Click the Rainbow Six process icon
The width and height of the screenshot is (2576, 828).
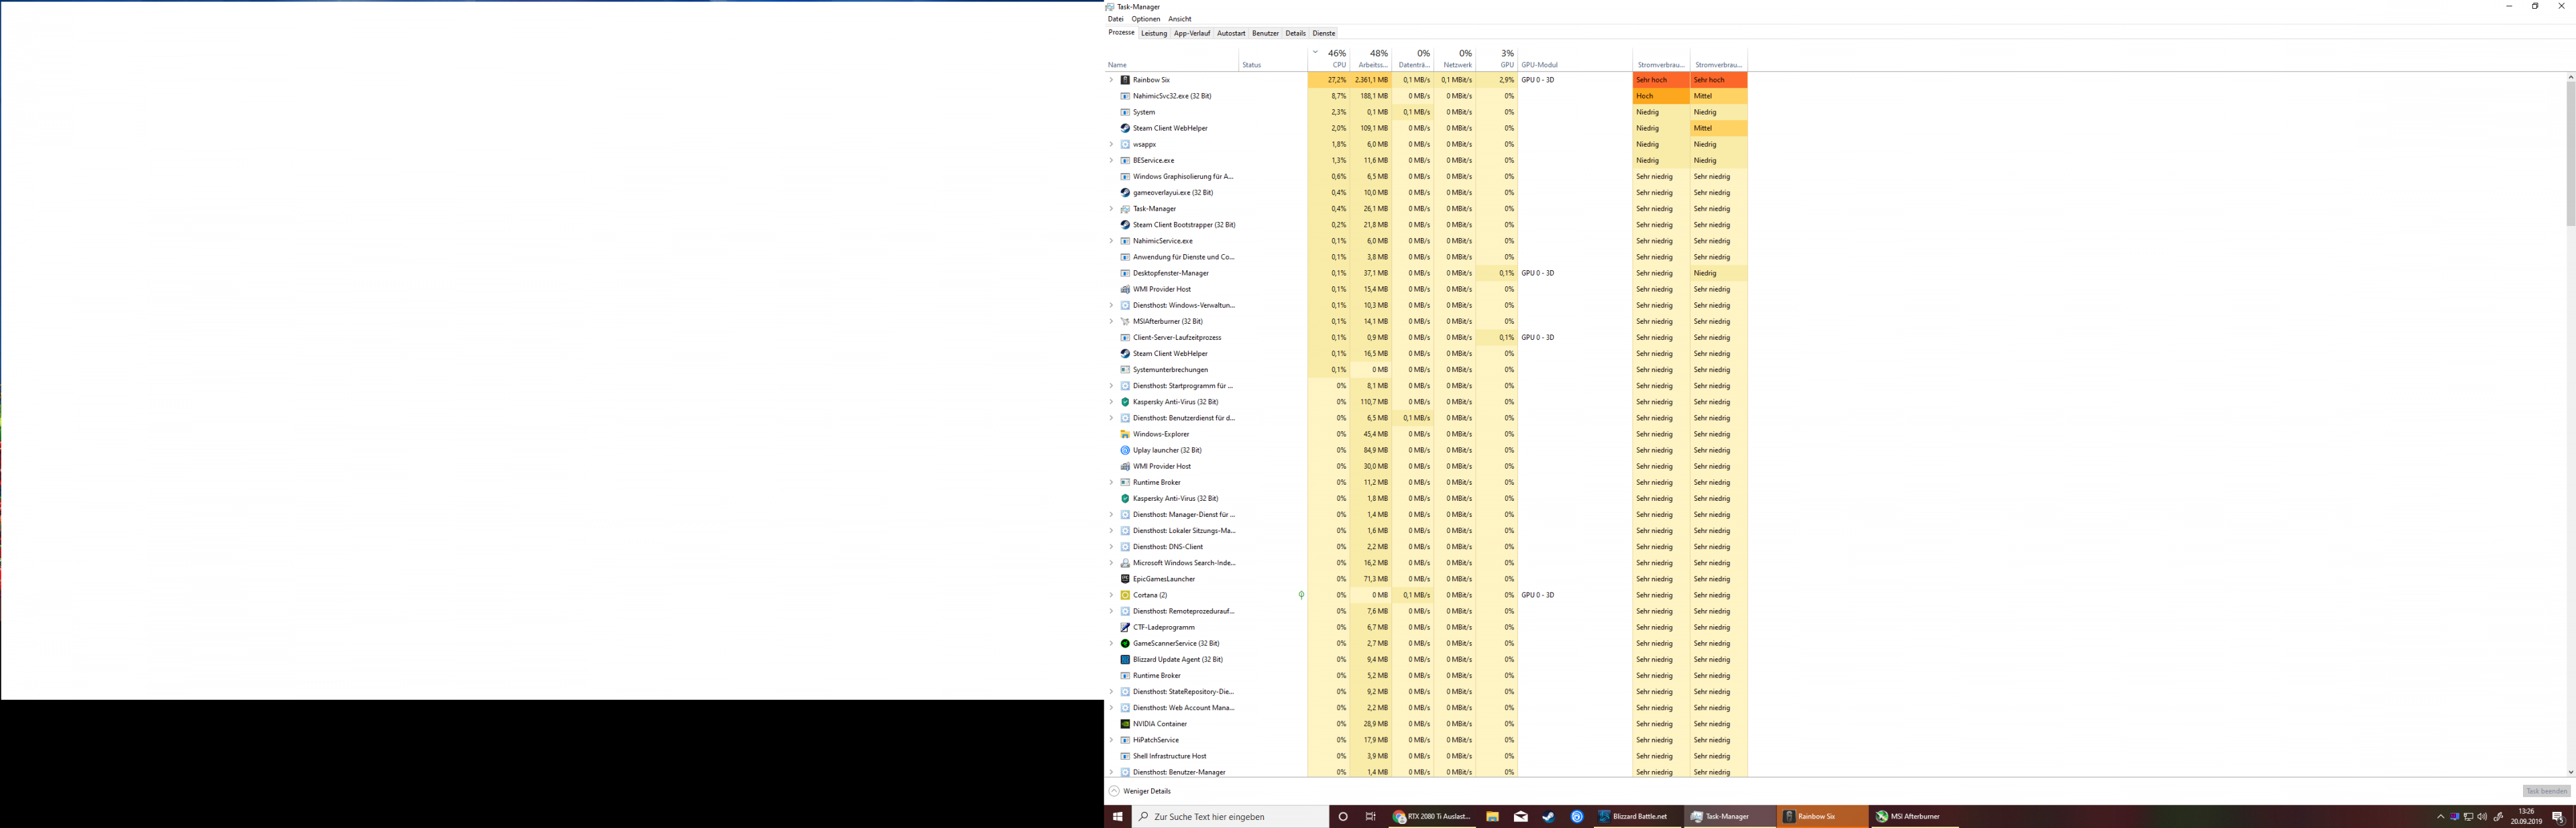pyautogui.click(x=1125, y=80)
